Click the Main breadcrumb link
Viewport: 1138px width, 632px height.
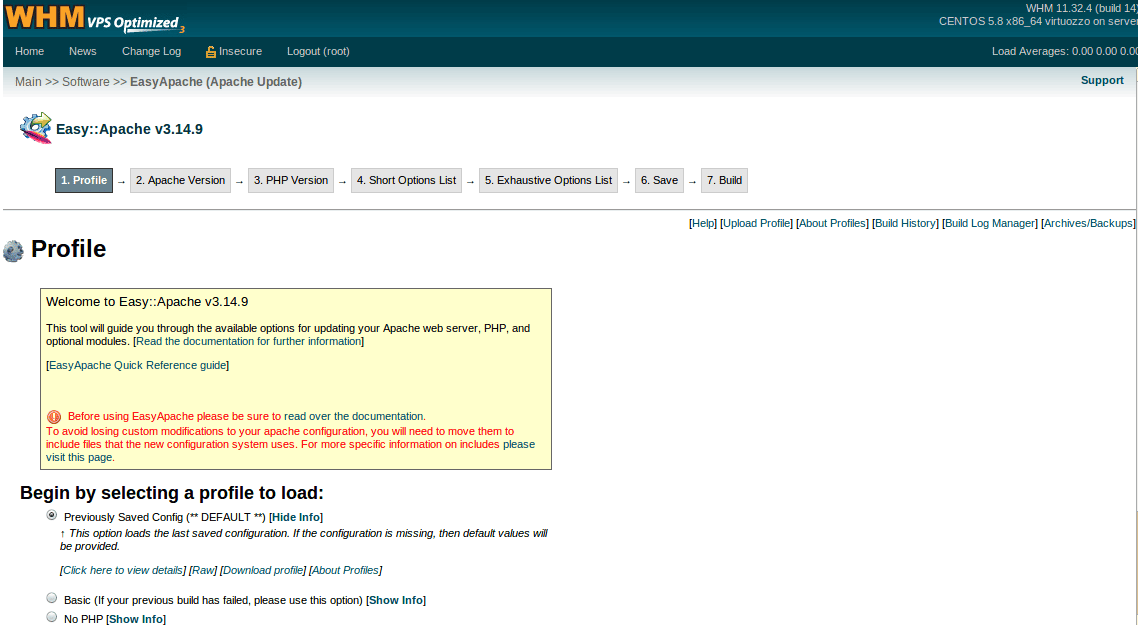coord(28,82)
